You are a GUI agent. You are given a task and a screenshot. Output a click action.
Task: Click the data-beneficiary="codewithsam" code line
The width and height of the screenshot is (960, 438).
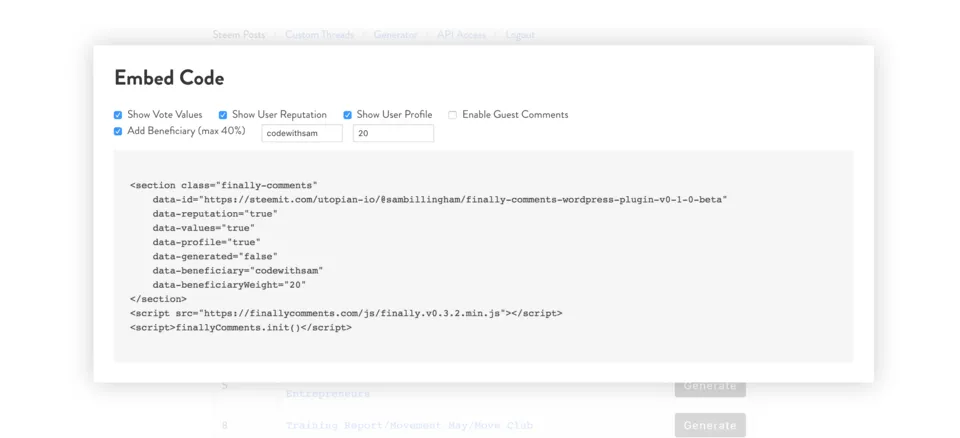(238, 270)
